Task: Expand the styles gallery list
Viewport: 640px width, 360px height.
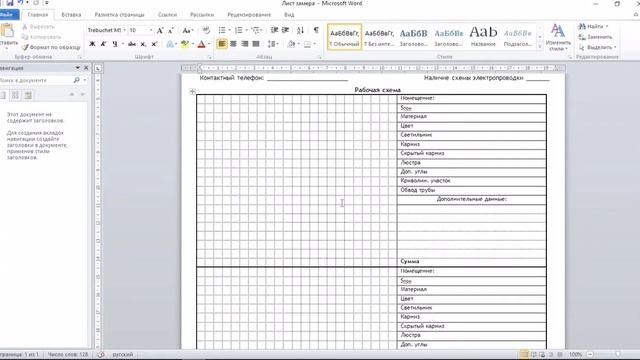Action: pyautogui.click(x=540, y=47)
